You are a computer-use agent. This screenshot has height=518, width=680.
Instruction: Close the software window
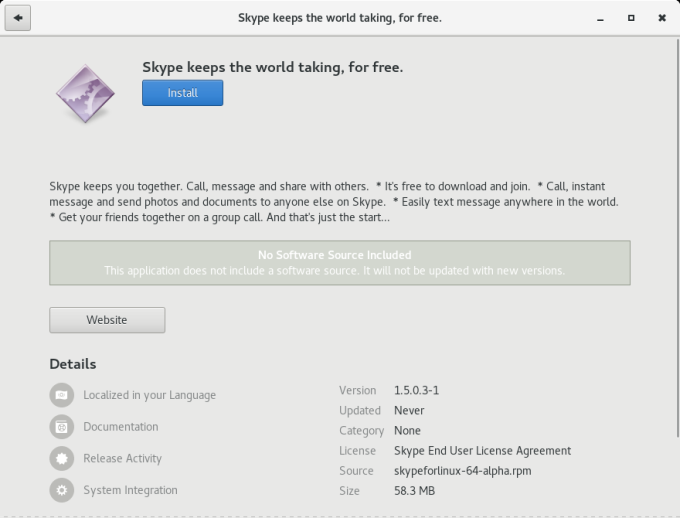coord(662,18)
